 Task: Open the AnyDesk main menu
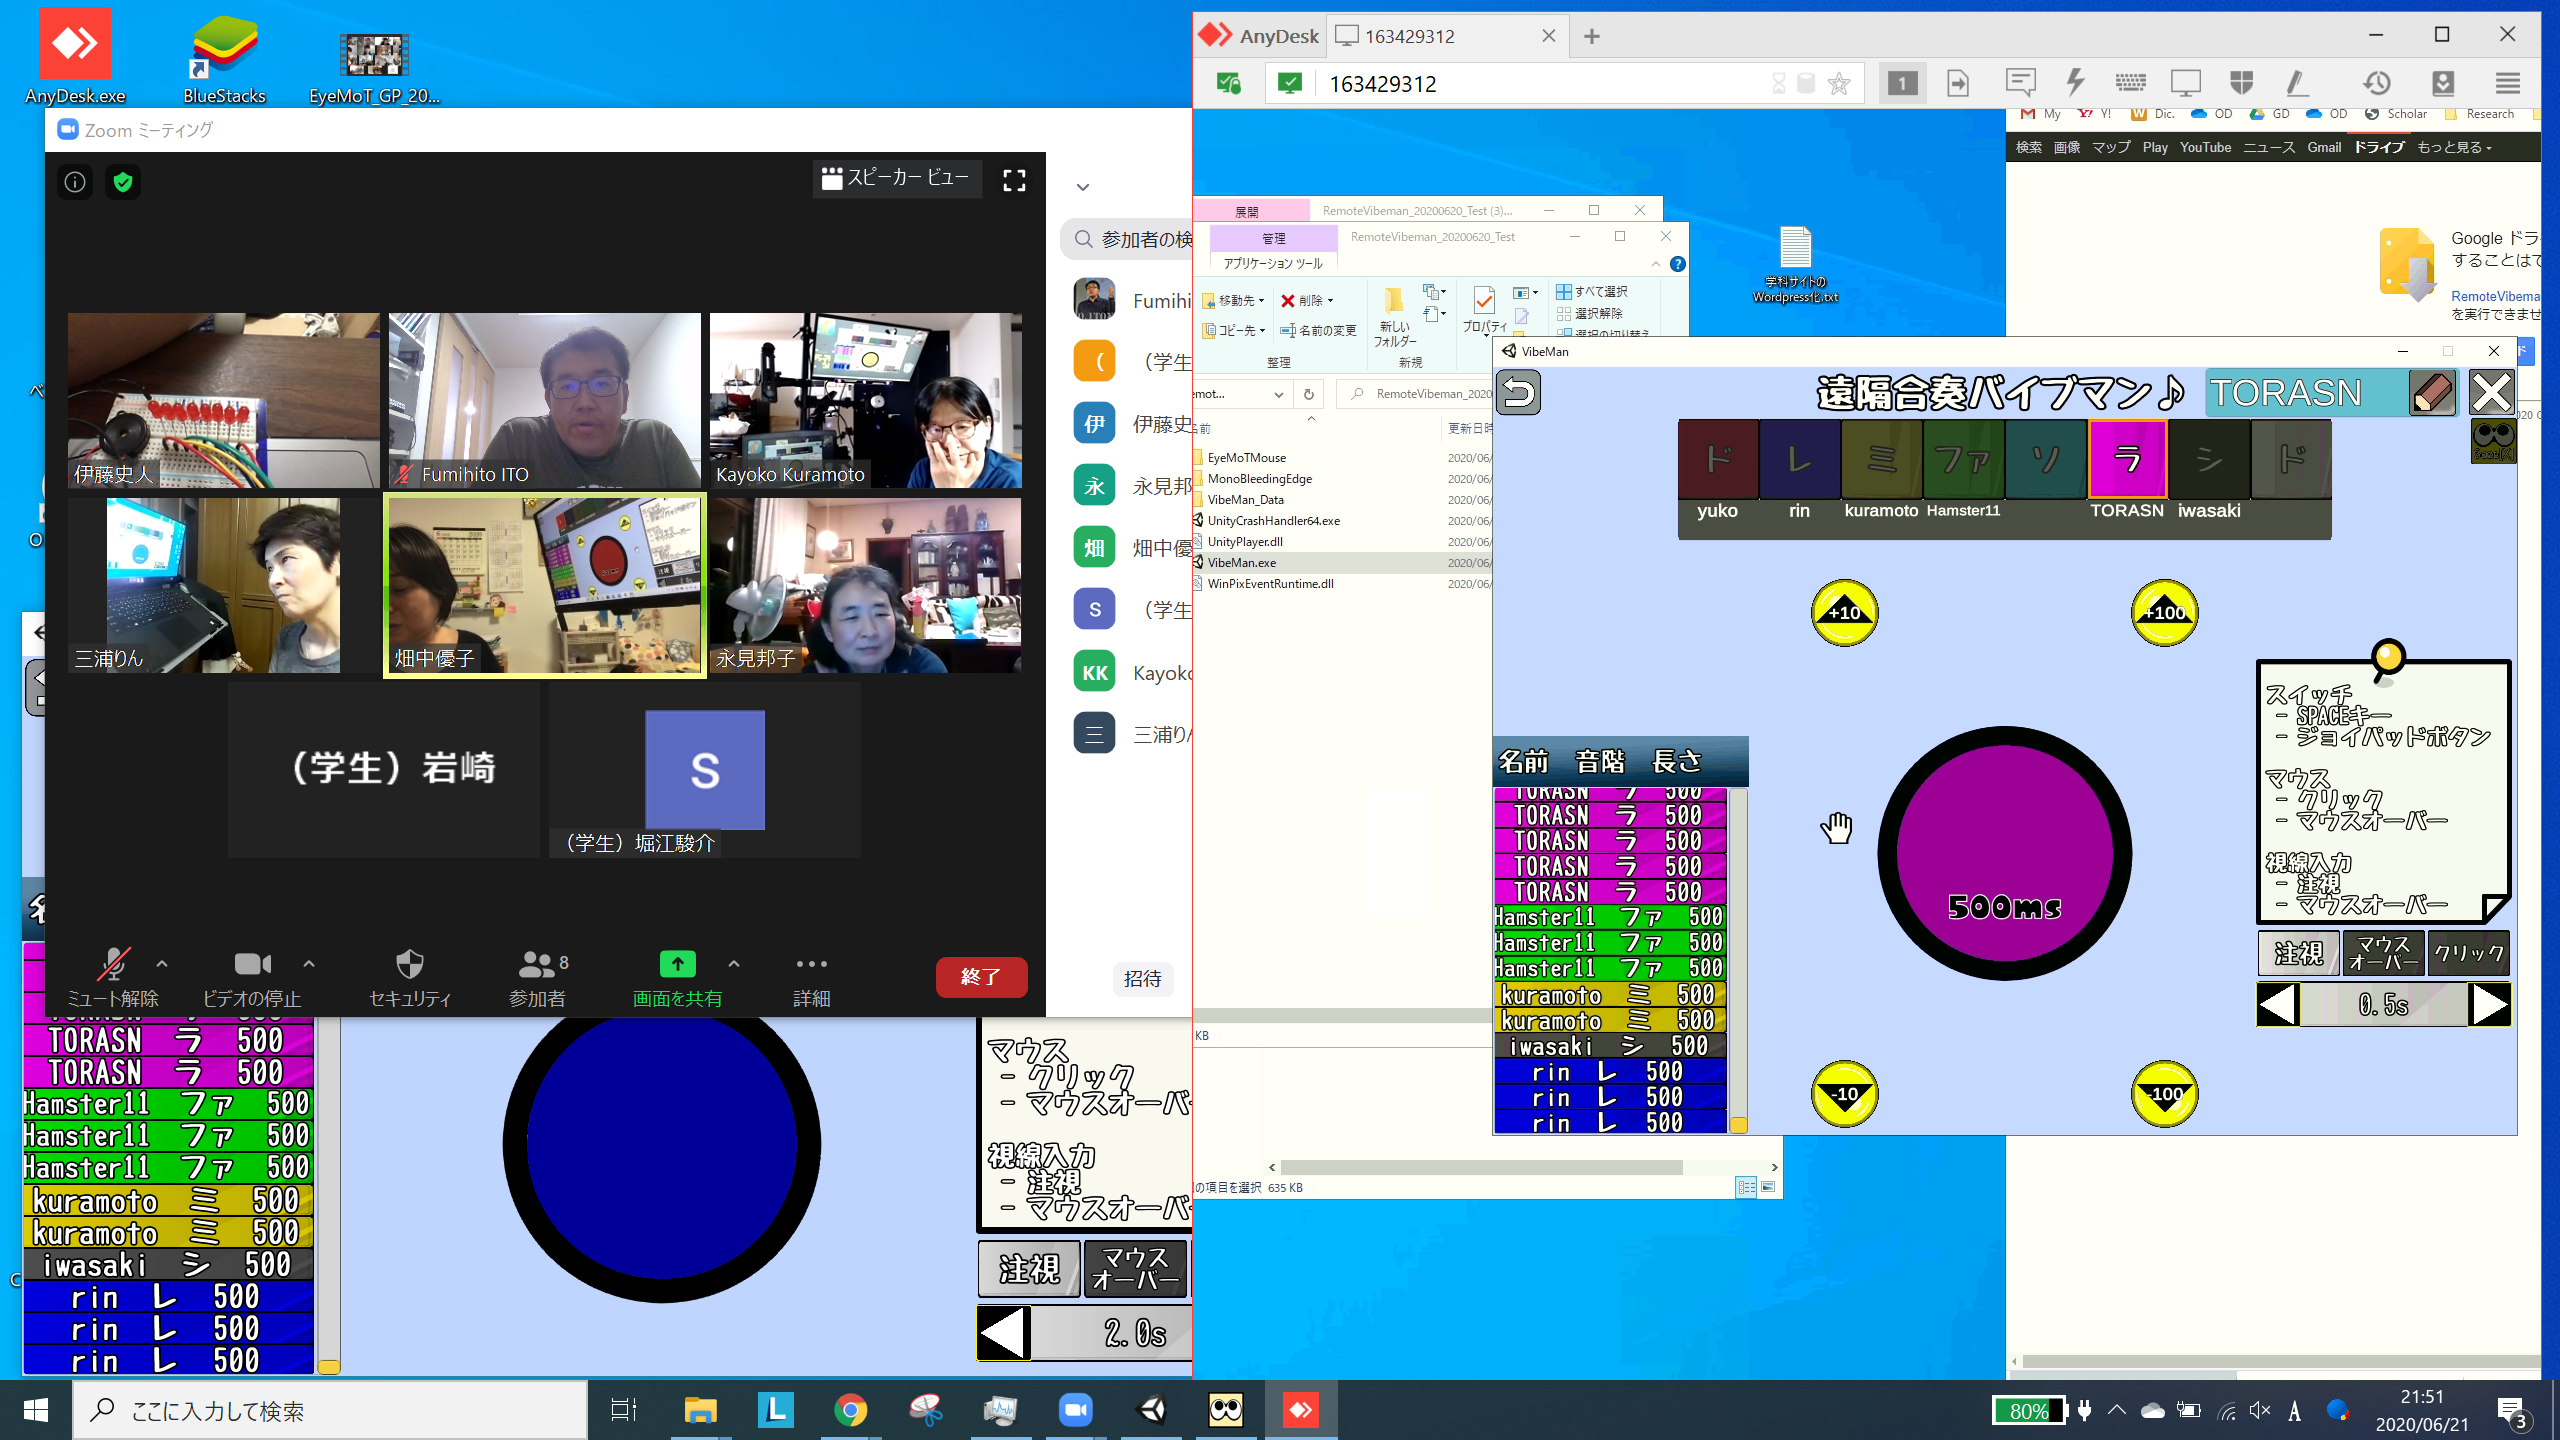[x=2508, y=83]
